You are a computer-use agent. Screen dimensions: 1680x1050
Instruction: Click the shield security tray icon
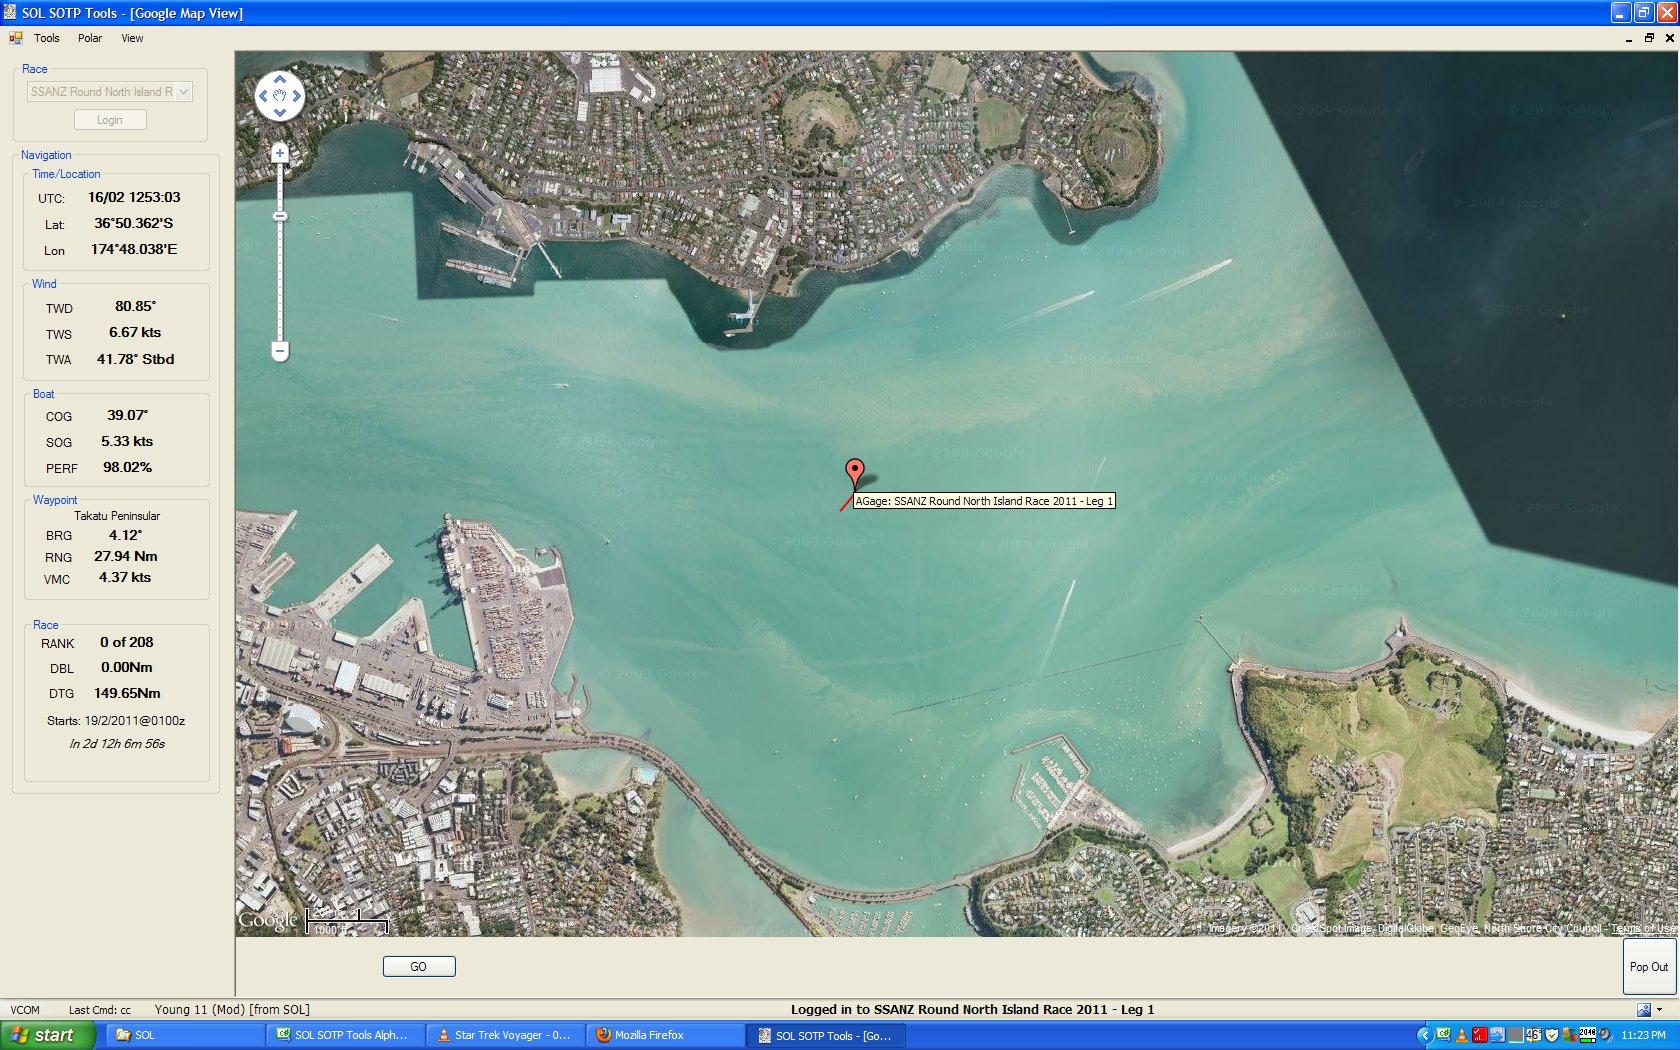point(1552,1035)
